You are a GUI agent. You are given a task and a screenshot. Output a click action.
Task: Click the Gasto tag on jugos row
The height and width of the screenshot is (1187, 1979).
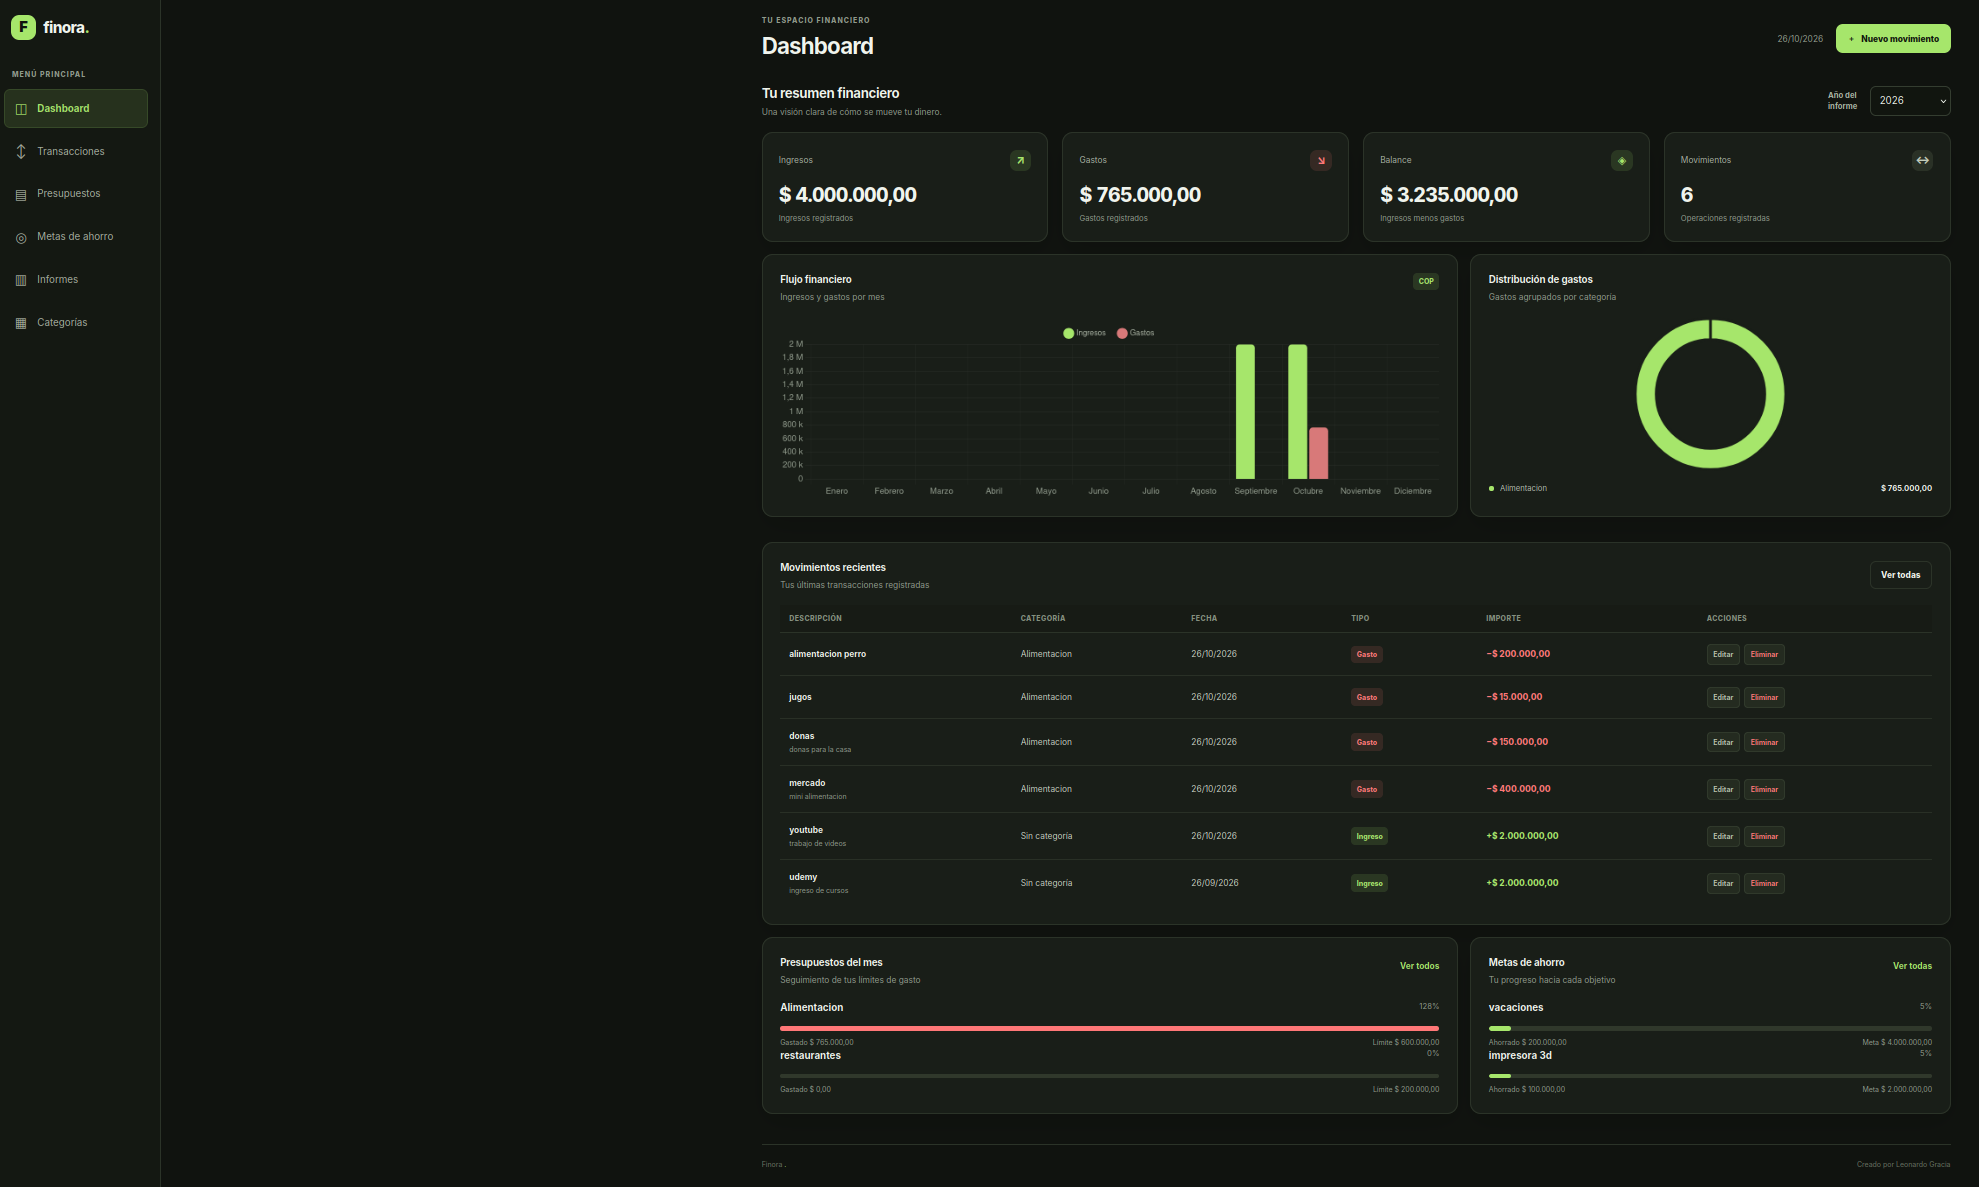point(1366,698)
